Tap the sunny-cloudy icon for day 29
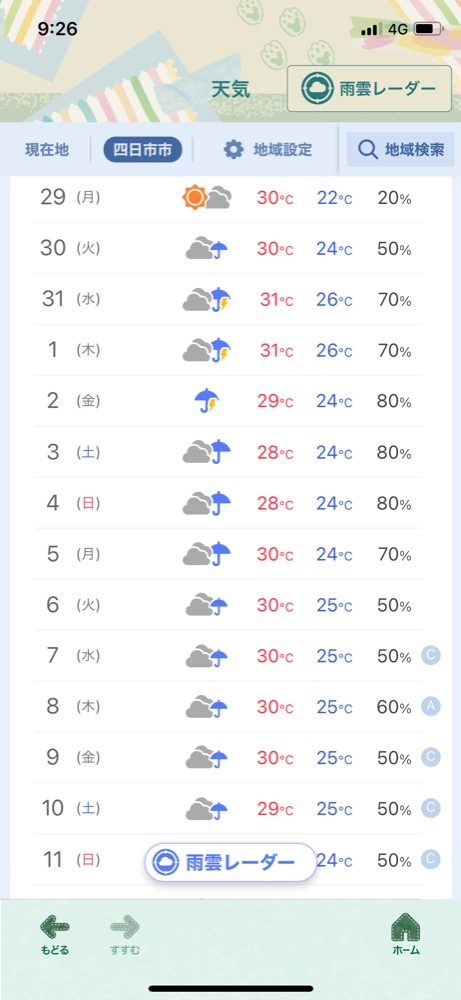The height and width of the screenshot is (1000, 461). [x=207, y=198]
